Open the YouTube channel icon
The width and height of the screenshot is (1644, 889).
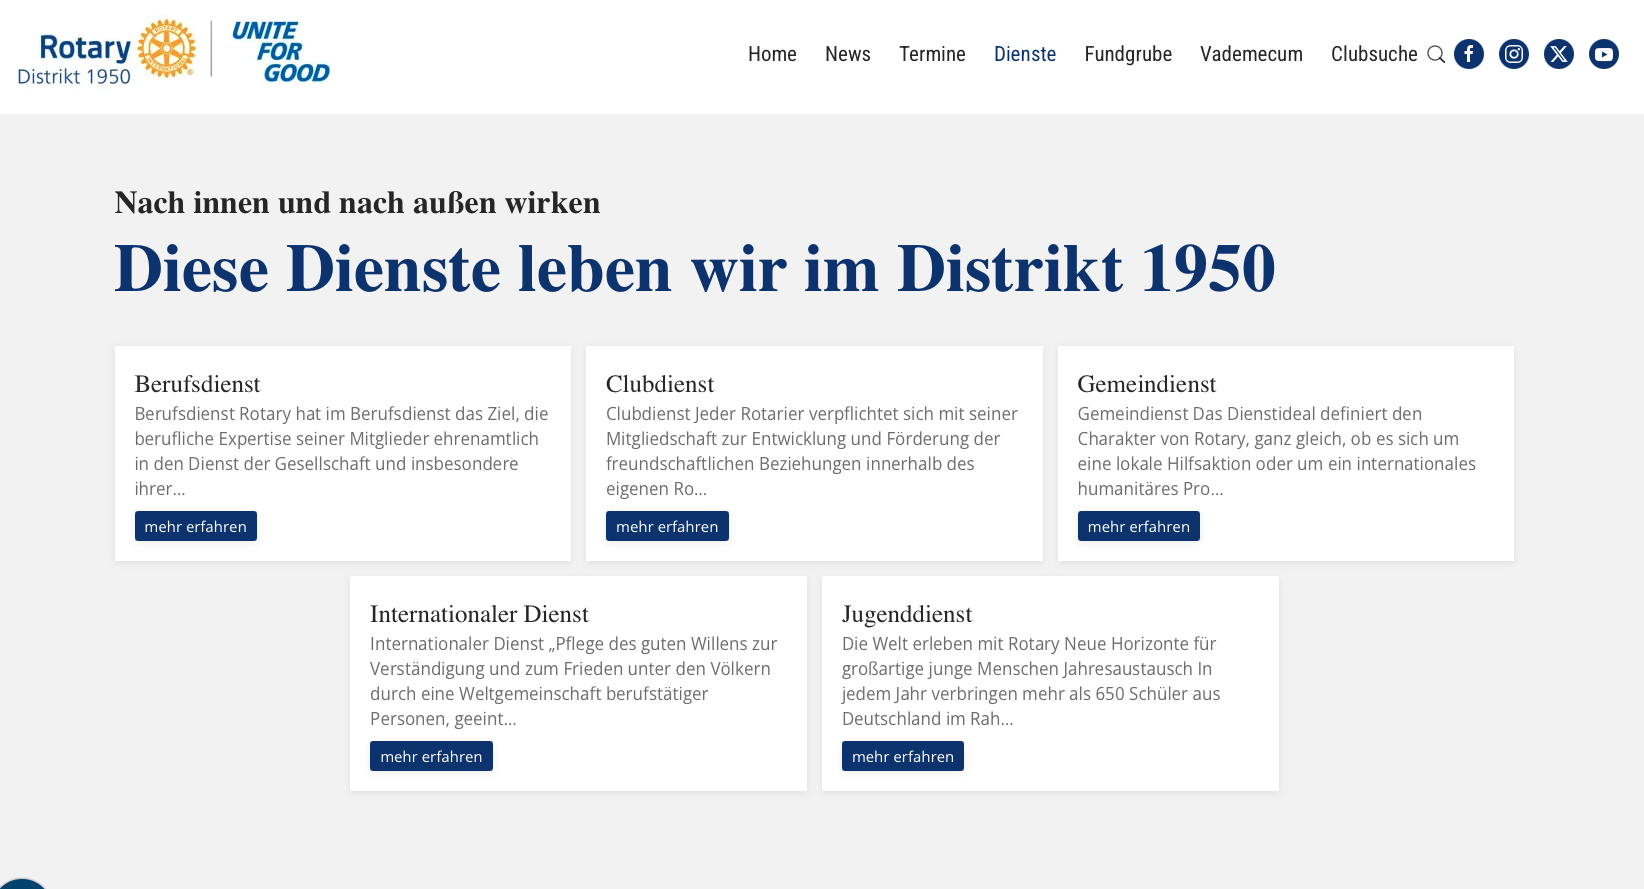click(x=1603, y=54)
